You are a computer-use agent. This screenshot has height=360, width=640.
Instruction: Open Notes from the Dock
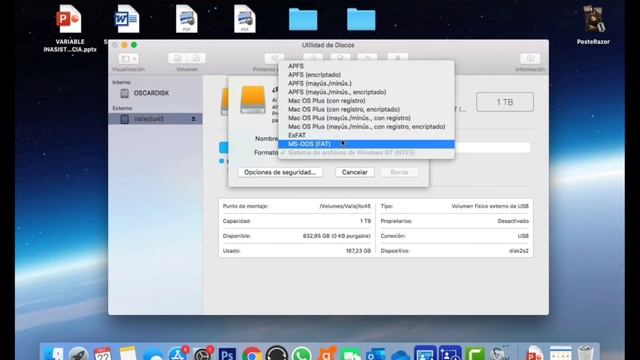(x=128, y=353)
